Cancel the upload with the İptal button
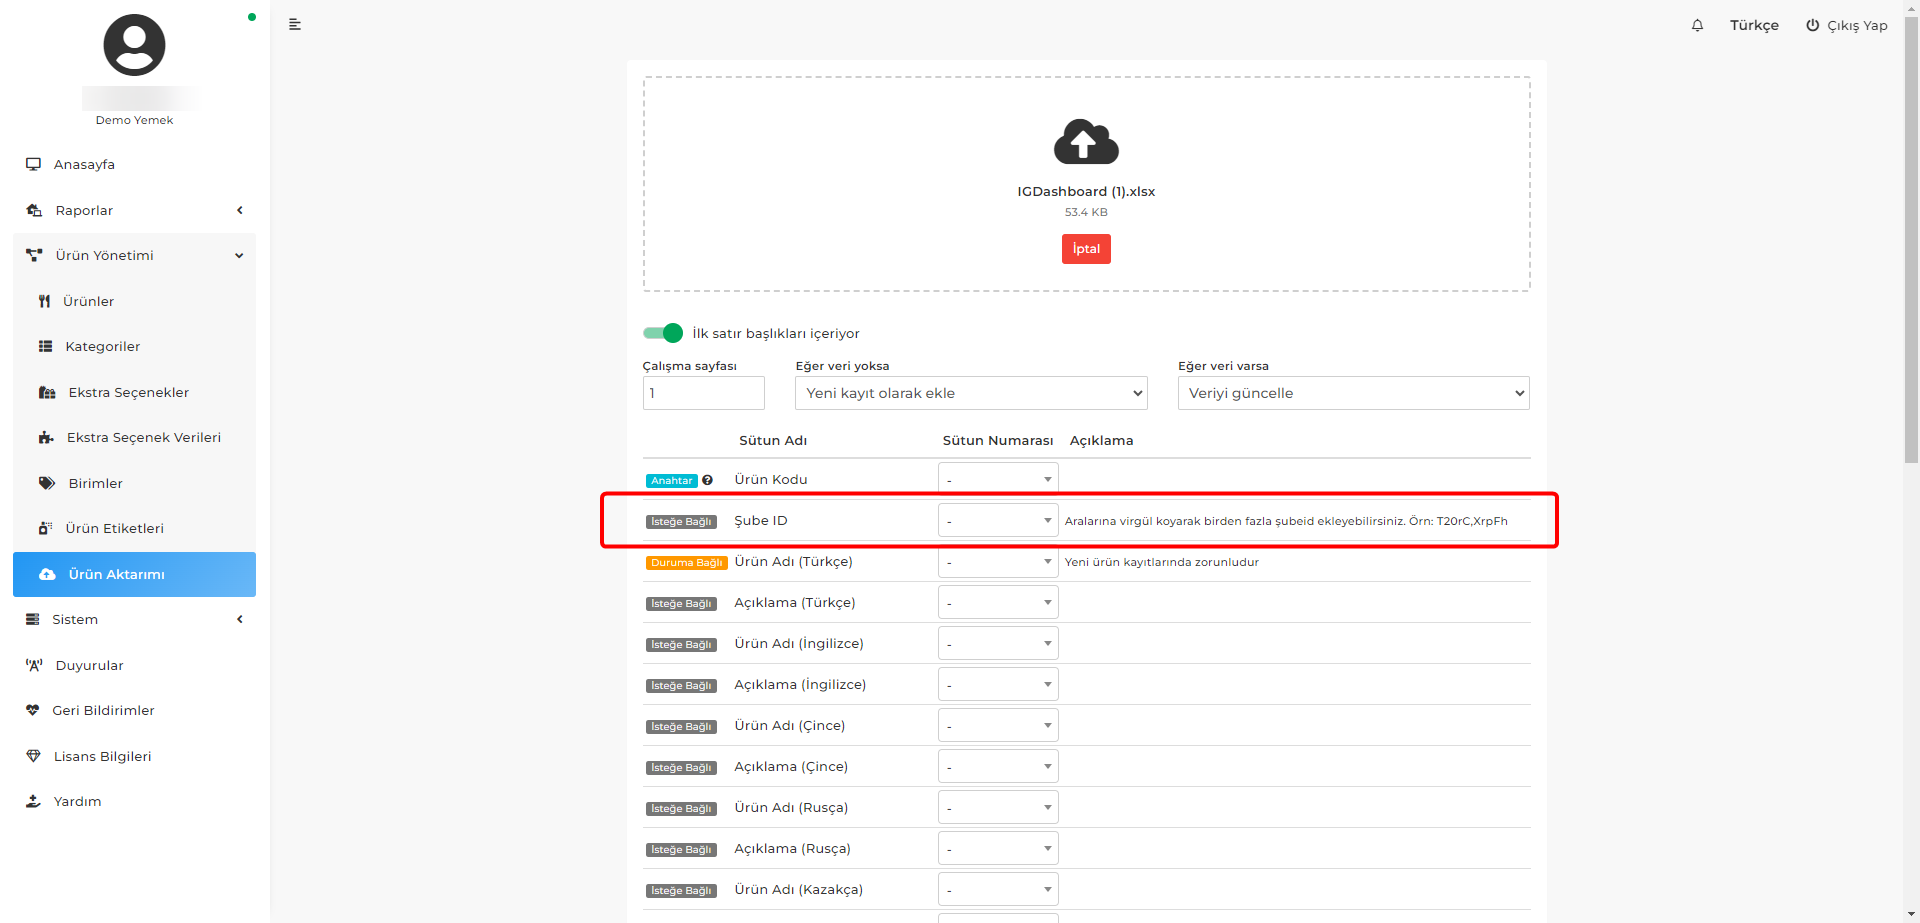 [x=1086, y=249]
